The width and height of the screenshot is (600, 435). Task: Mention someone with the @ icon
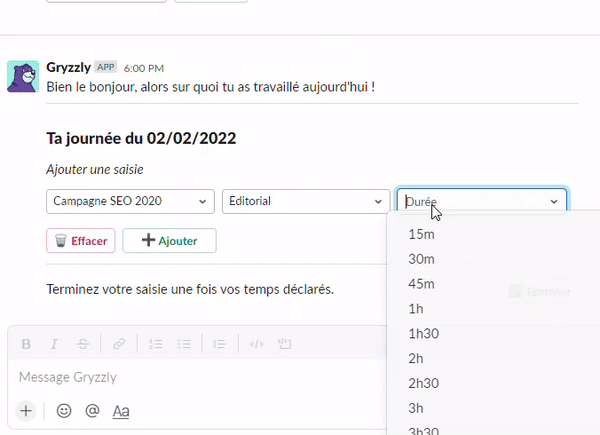92,411
